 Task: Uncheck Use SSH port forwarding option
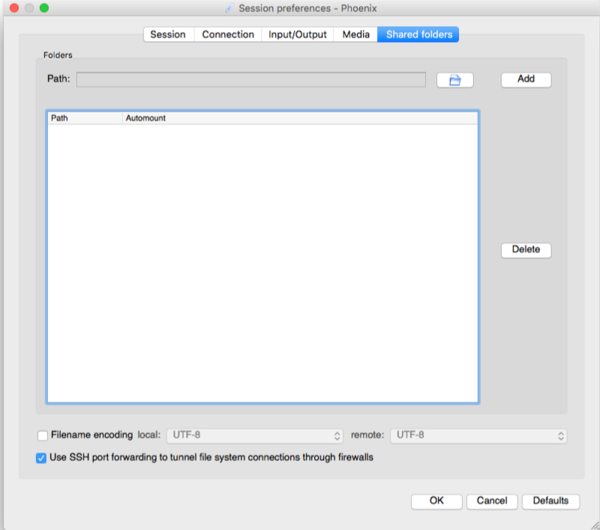click(x=42, y=458)
